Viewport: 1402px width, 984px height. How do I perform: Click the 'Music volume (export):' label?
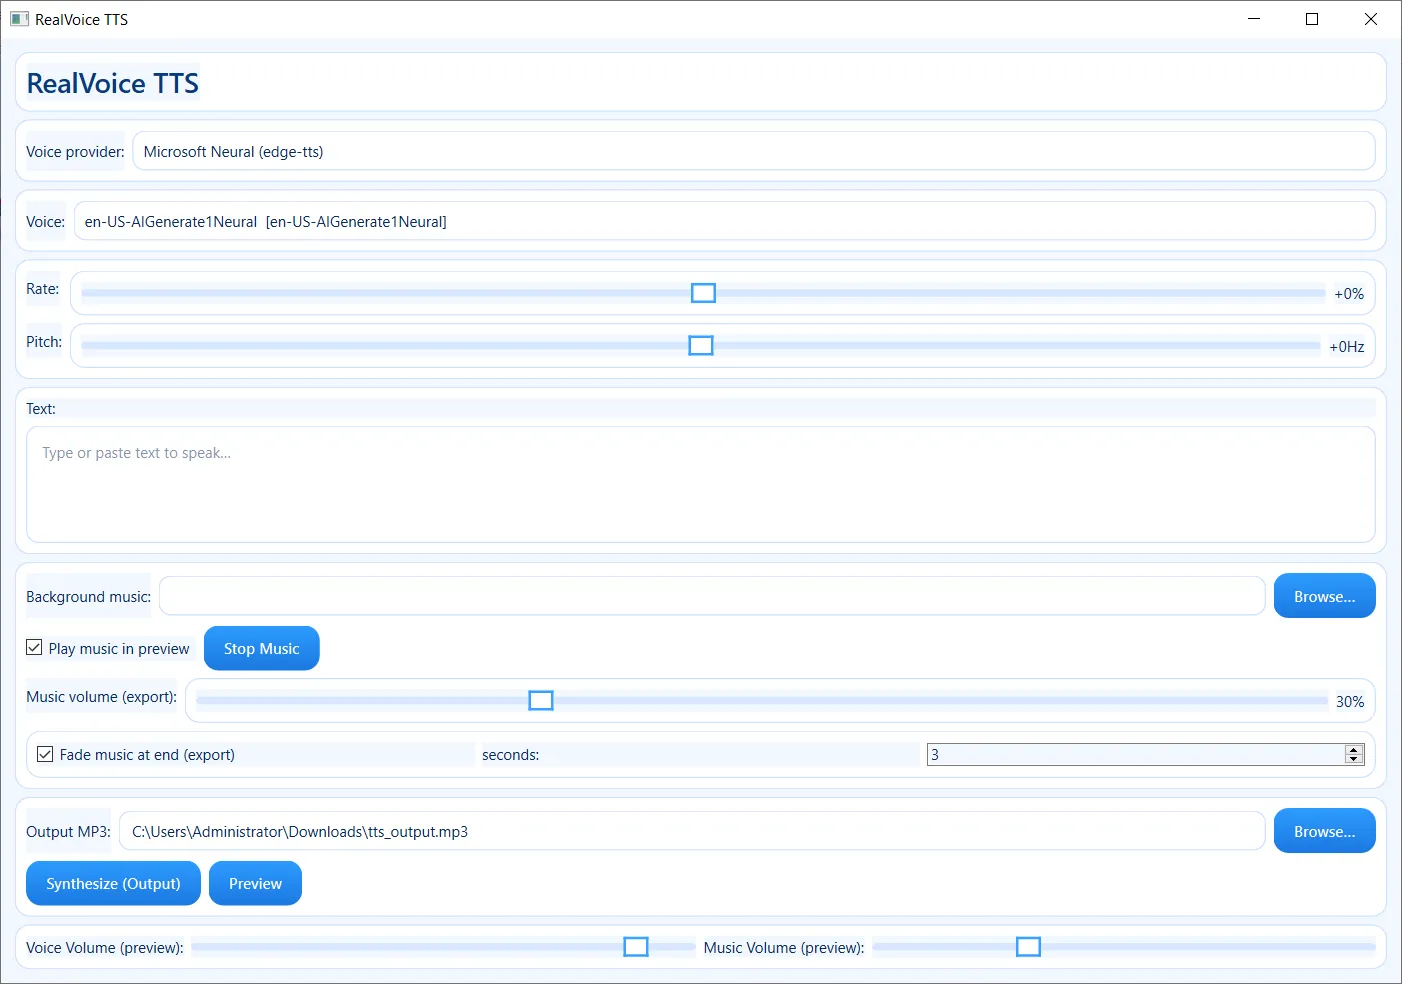[101, 697]
